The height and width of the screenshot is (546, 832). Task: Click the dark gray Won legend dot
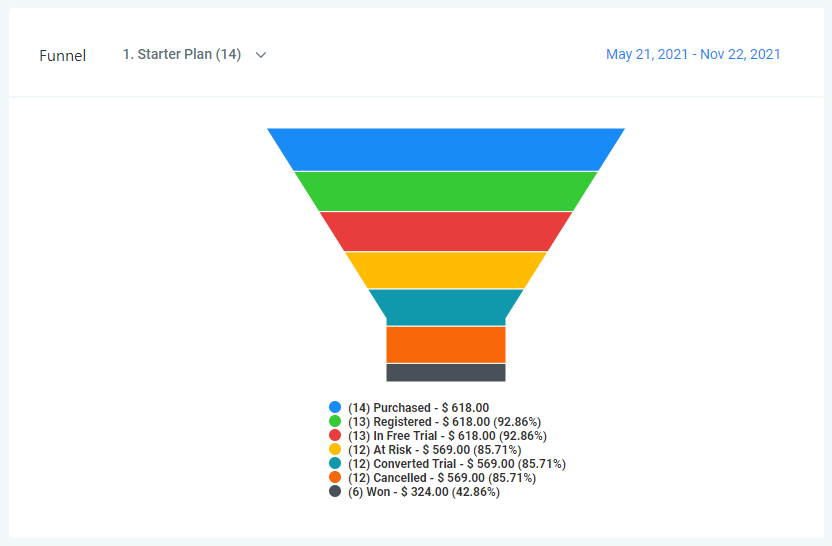(335, 492)
